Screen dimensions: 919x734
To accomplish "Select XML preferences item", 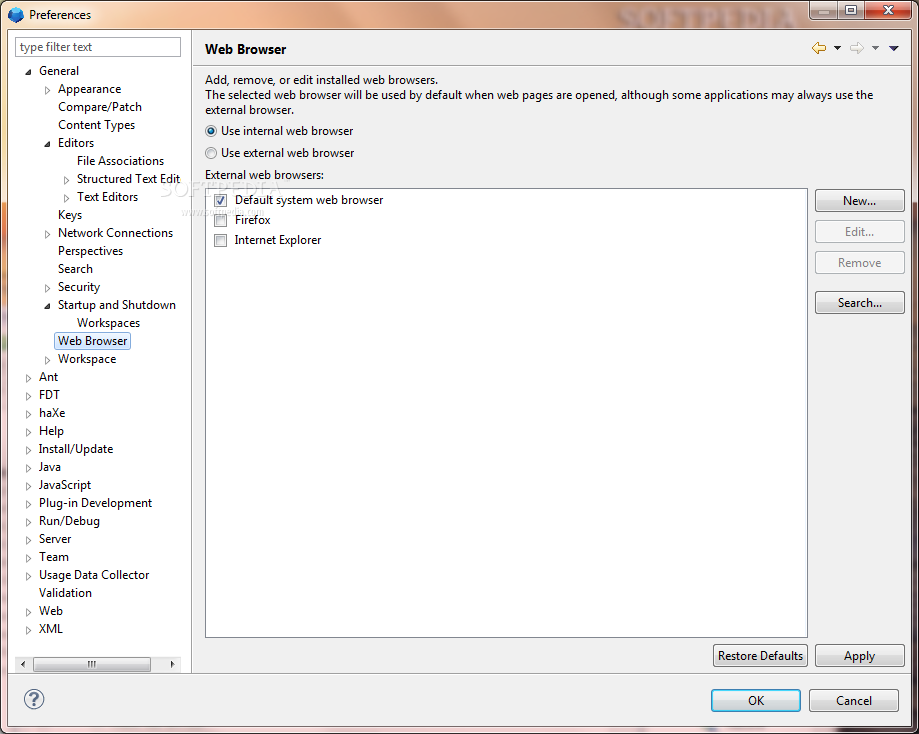I will 50,629.
